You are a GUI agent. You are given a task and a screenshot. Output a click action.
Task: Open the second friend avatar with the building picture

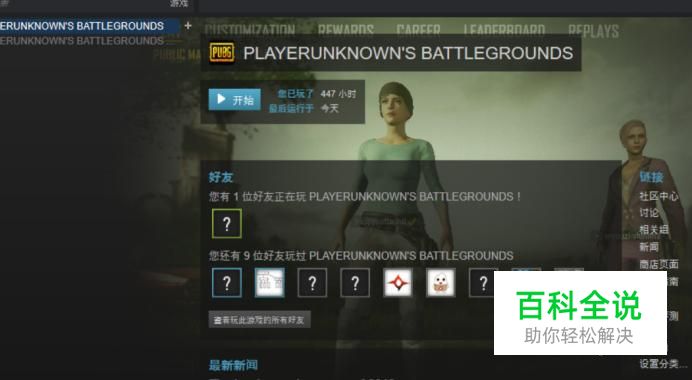pos(270,282)
